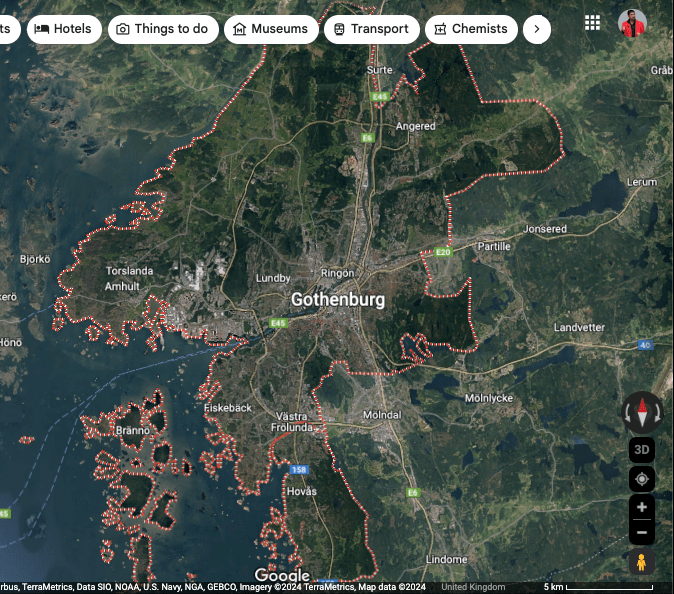
Task: Zoom out with the minus button
Action: (x=642, y=532)
